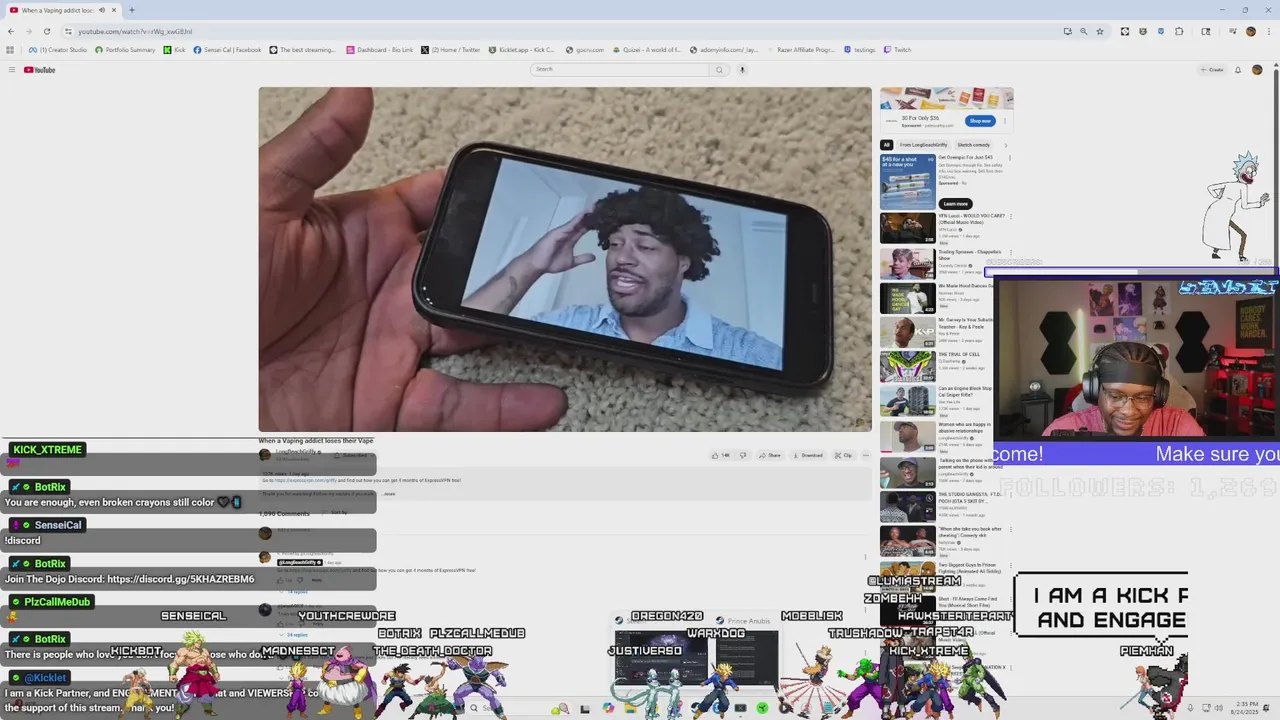Open the YouTube hamburger guide menu
This screenshot has height=720, width=1280.
pos(11,70)
